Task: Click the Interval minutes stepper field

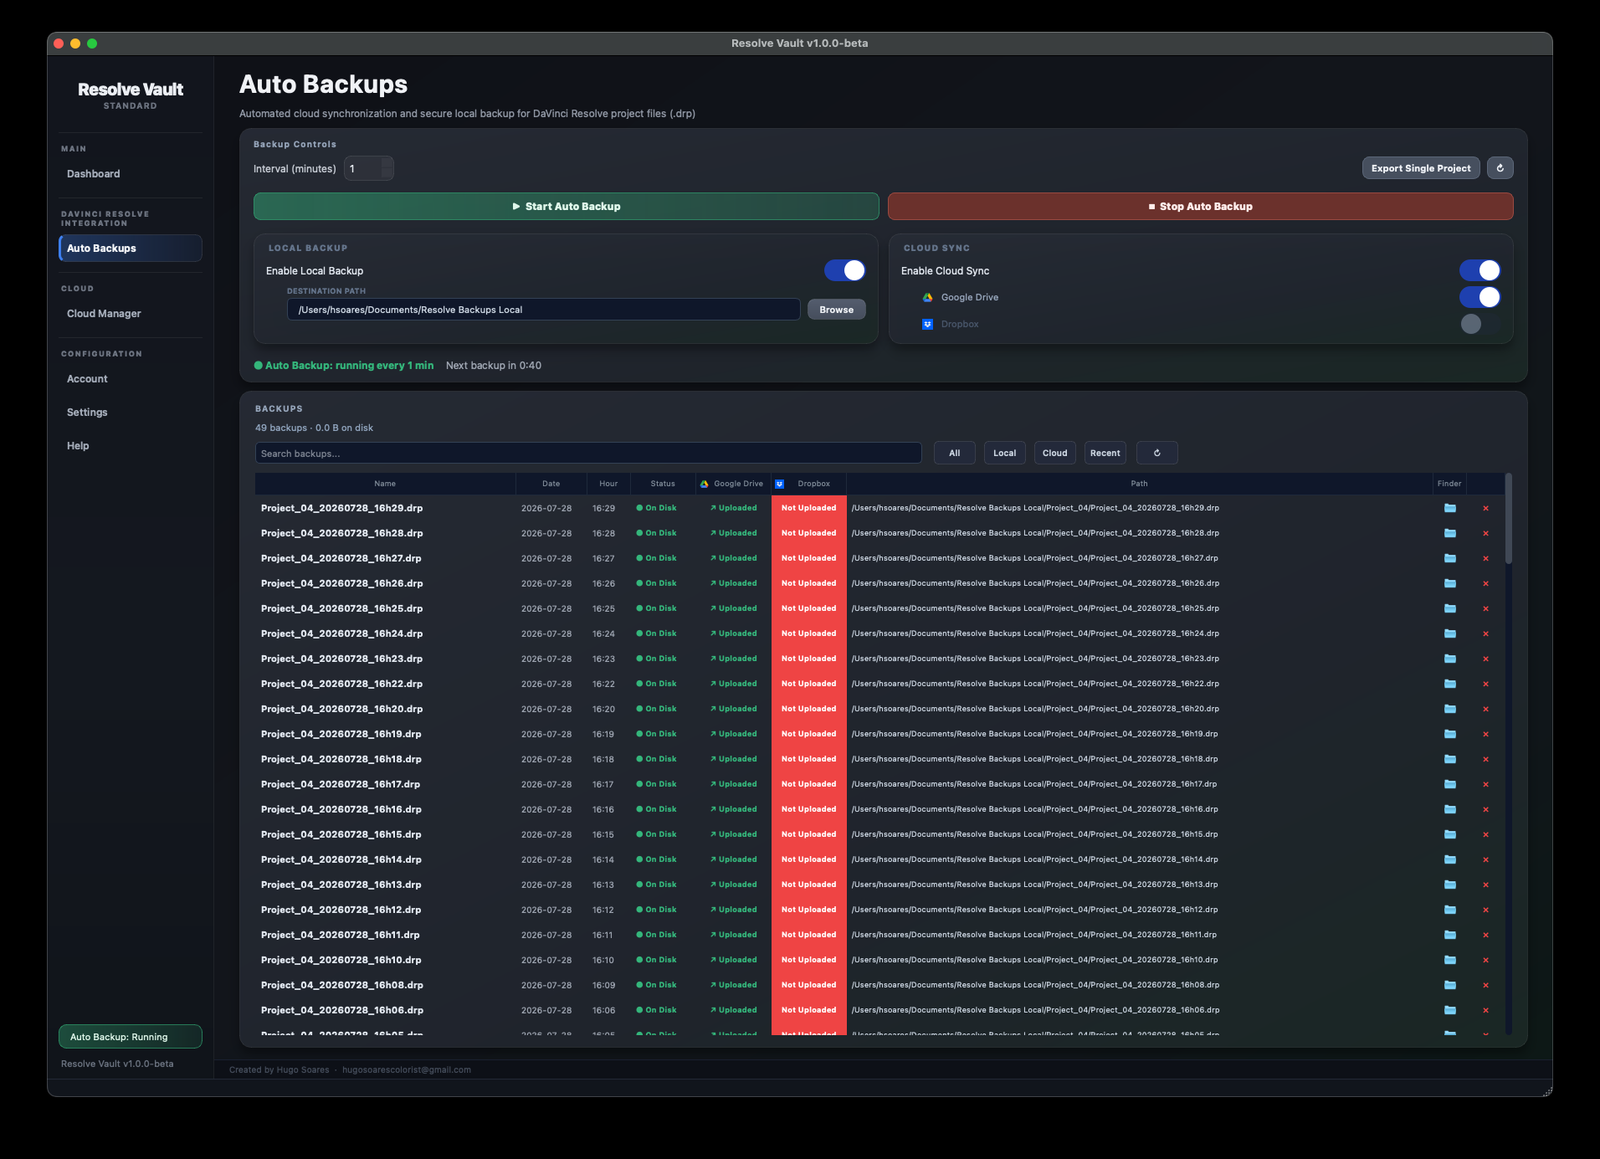Action: click(369, 168)
